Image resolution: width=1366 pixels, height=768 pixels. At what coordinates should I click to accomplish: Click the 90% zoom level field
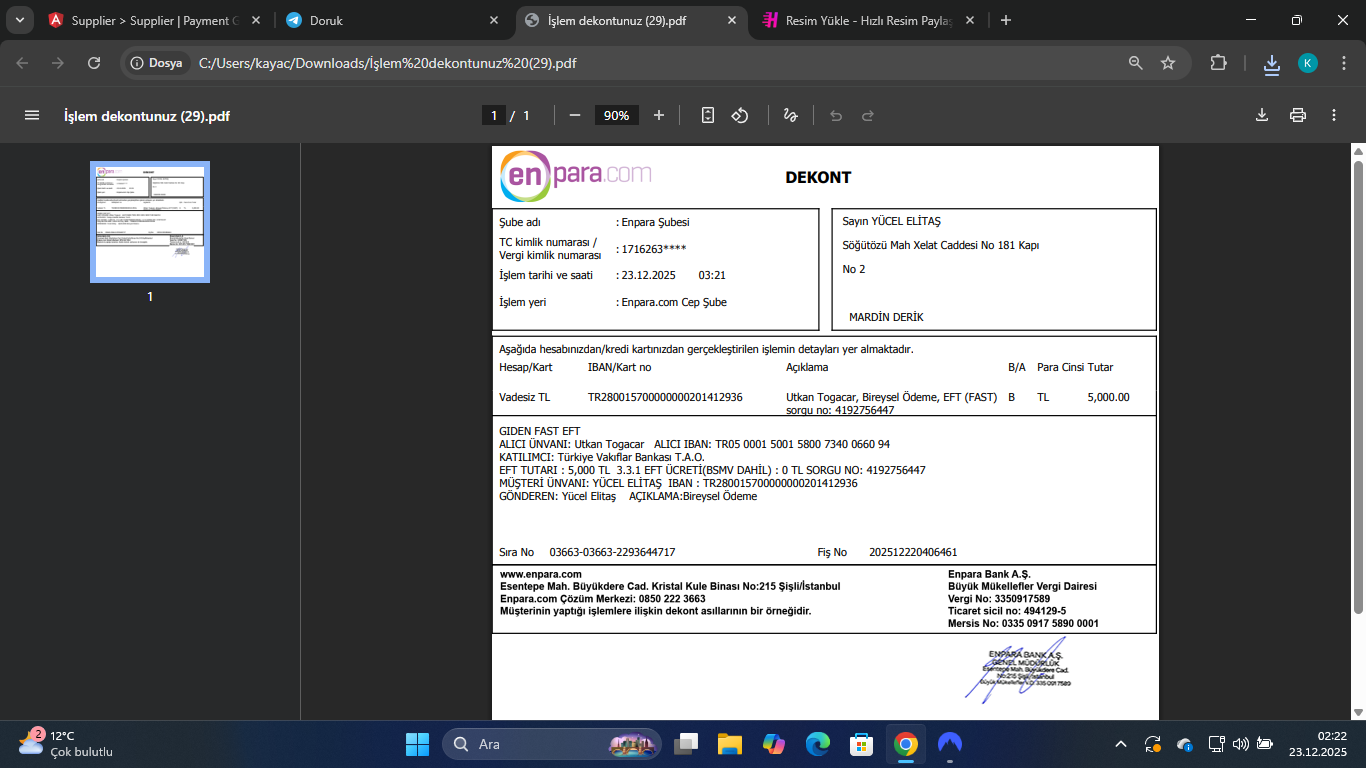point(617,115)
